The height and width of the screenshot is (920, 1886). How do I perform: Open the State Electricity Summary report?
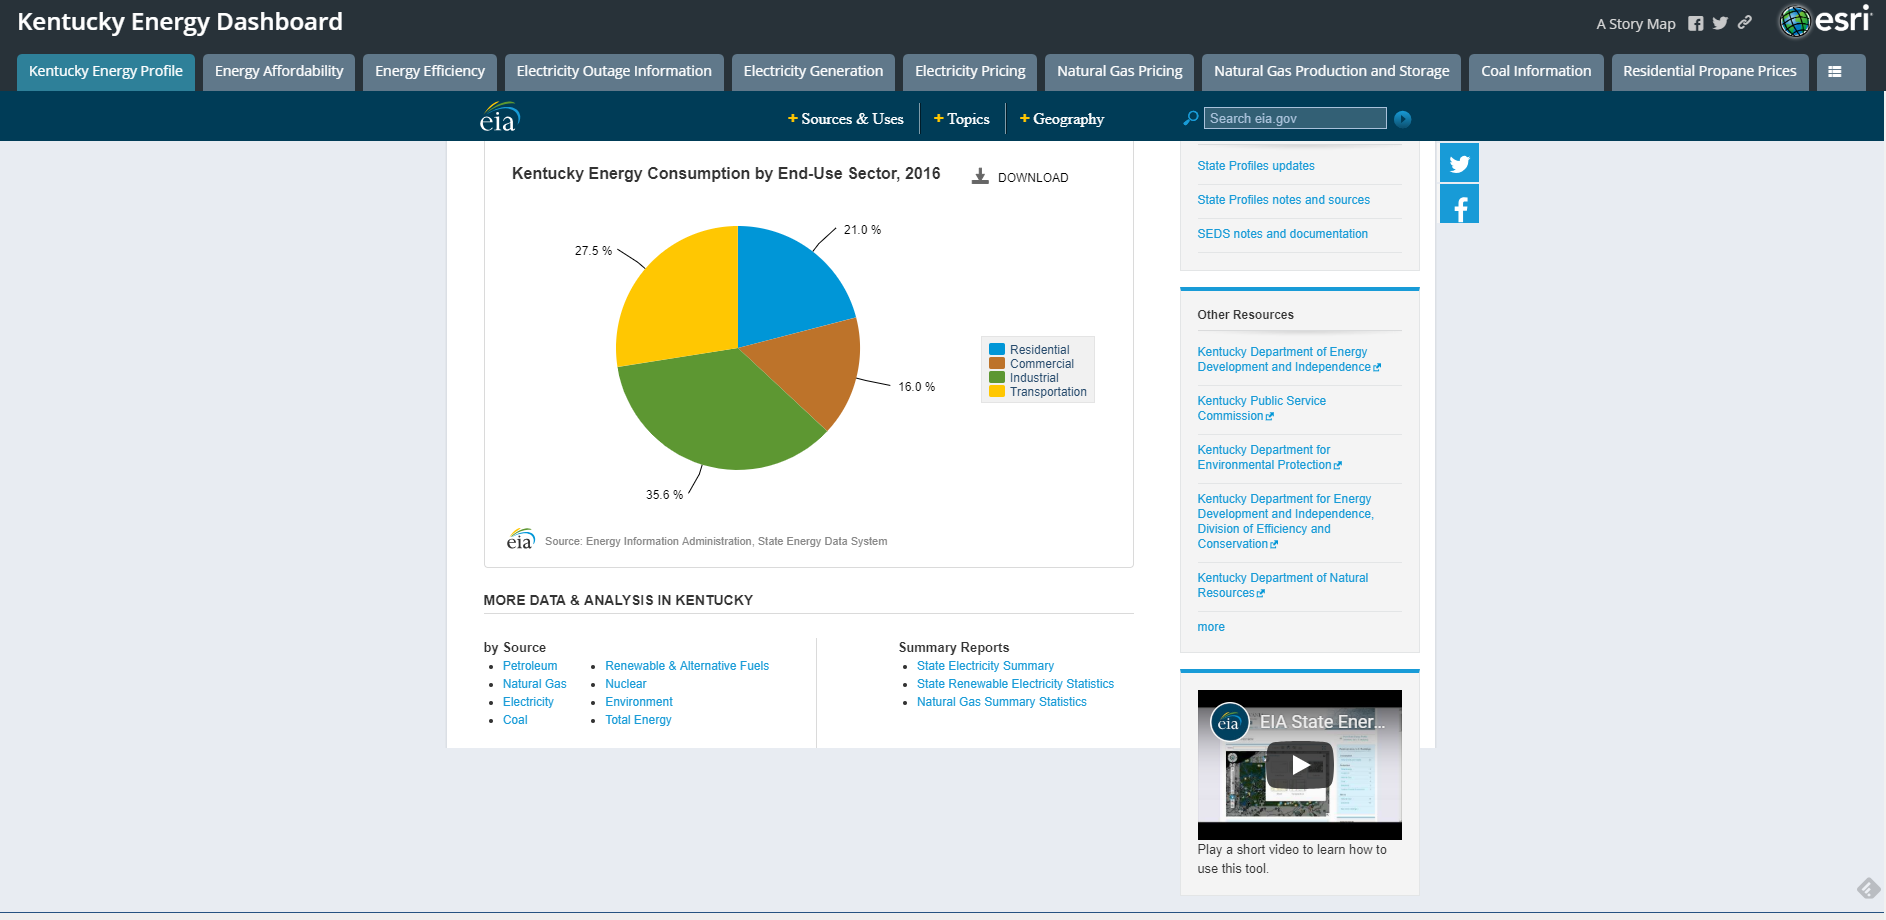point(985,665)
